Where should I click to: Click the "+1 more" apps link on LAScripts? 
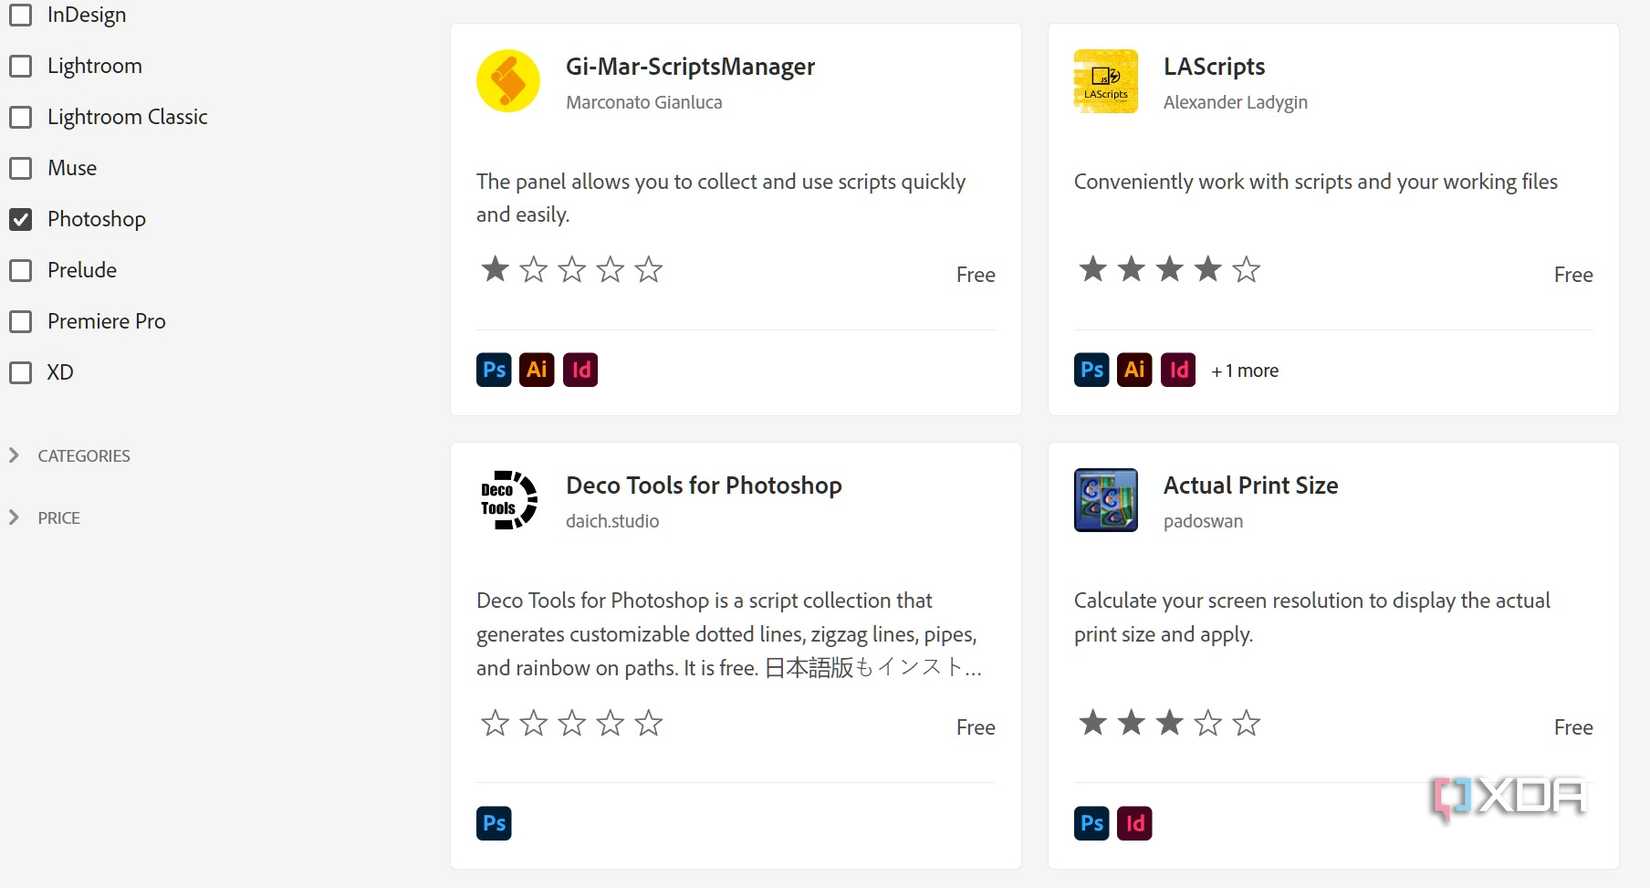(x=1245, y=371)
